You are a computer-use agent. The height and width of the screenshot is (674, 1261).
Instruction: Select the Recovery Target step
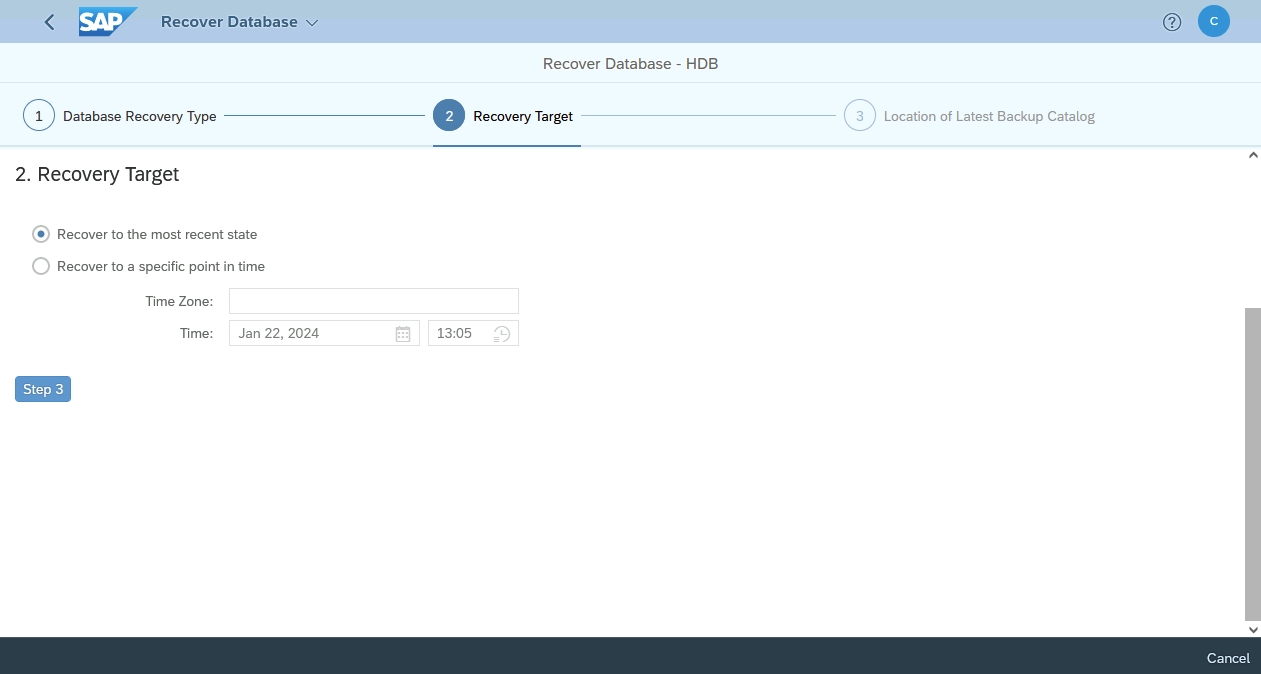(x=522, y=116)
